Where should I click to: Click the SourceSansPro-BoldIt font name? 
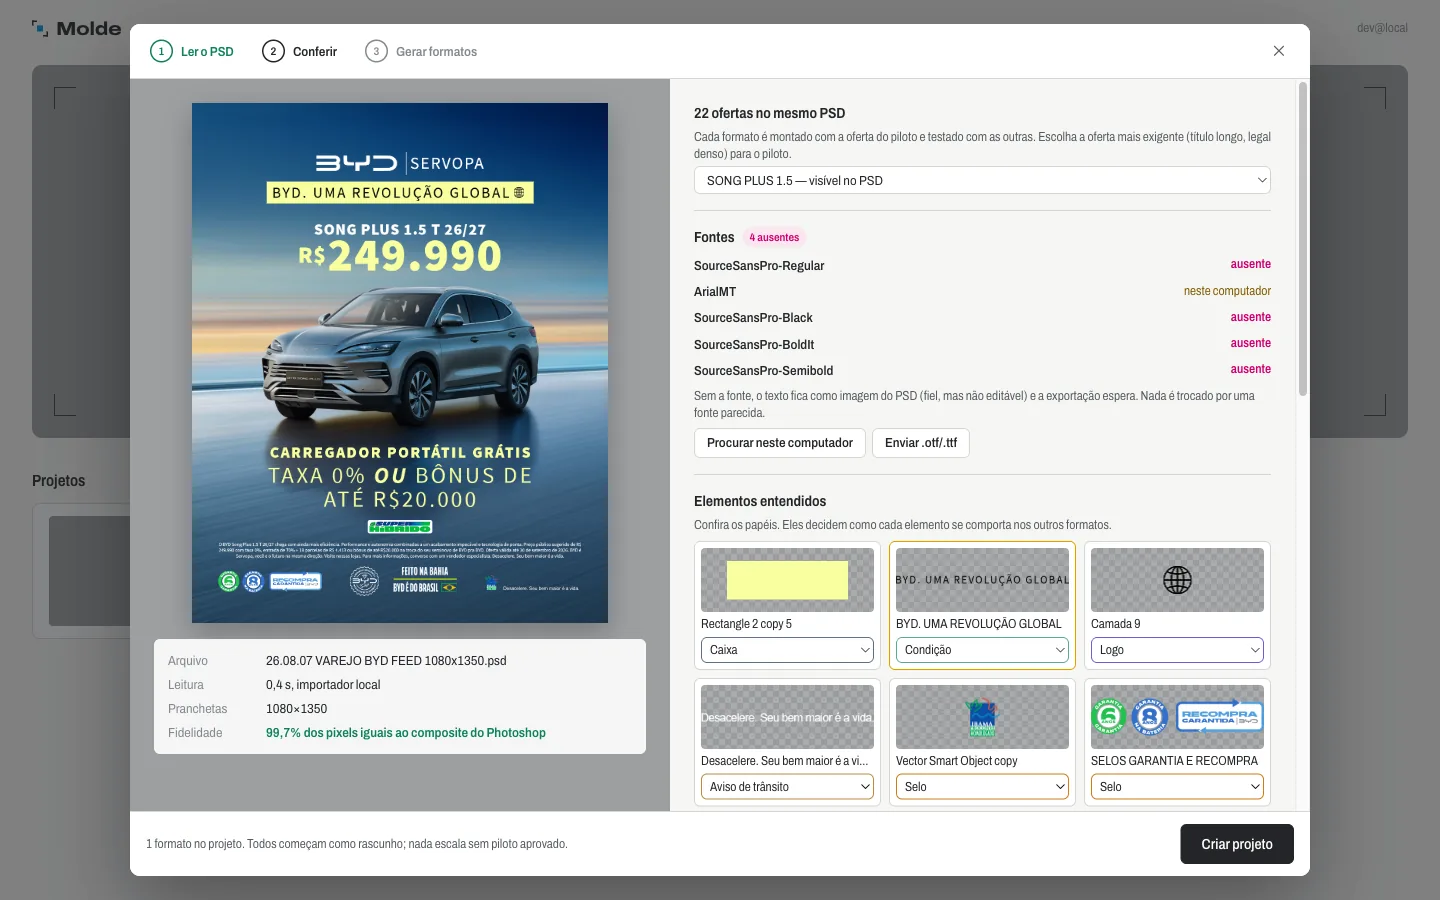754,345
